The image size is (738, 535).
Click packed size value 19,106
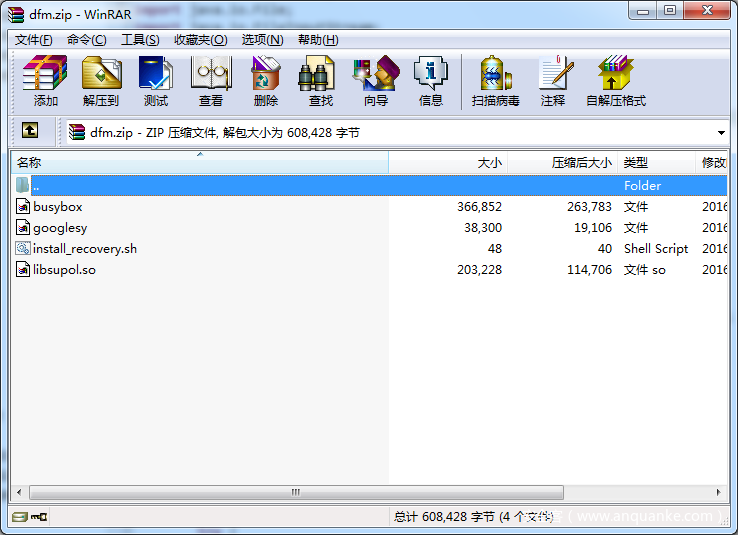coord(593,228)
